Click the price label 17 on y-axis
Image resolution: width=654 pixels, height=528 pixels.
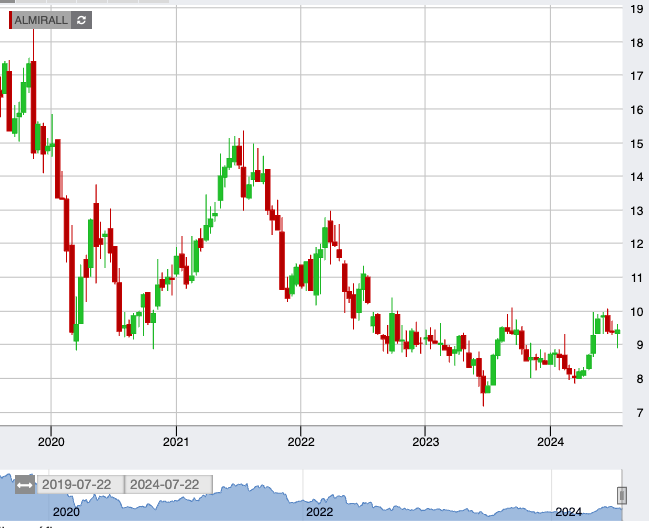[x=636, y=76]
